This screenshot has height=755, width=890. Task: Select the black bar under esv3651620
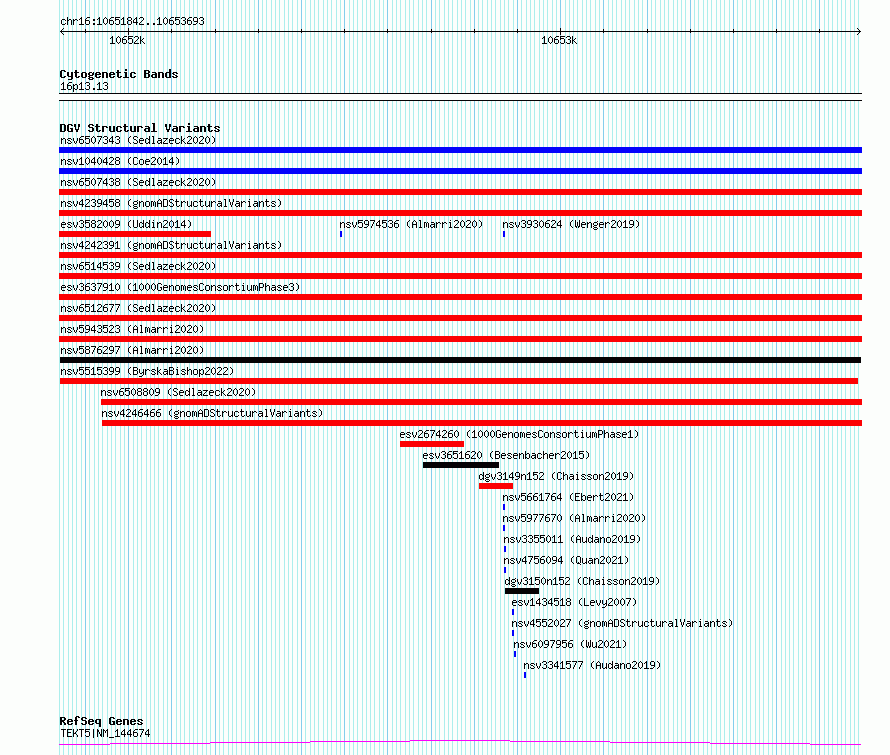(461, 465)
